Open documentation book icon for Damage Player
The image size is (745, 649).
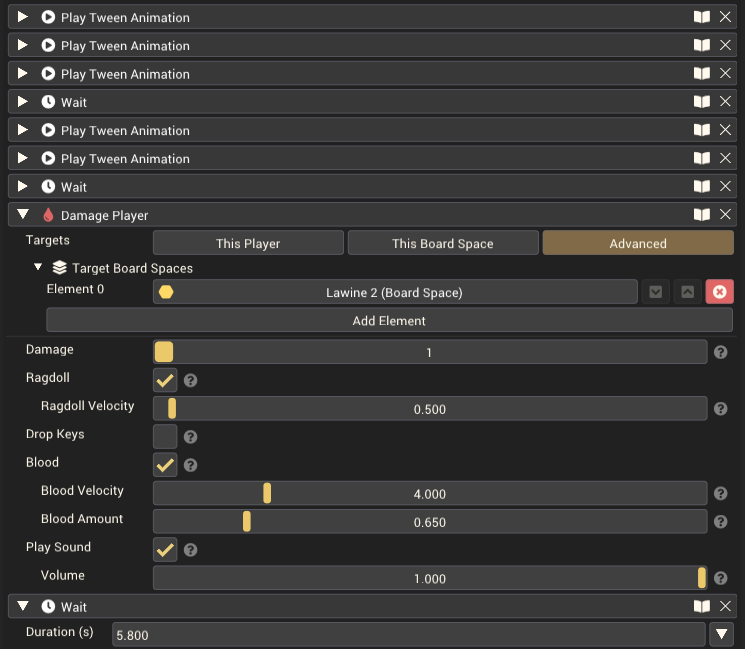pyautogui.click(x=701, y=215)
